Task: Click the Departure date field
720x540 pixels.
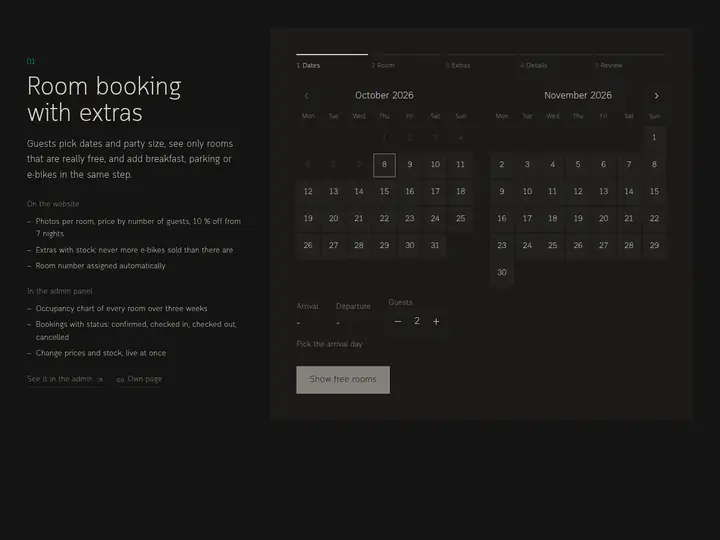Action: click(x=353, y=315)
